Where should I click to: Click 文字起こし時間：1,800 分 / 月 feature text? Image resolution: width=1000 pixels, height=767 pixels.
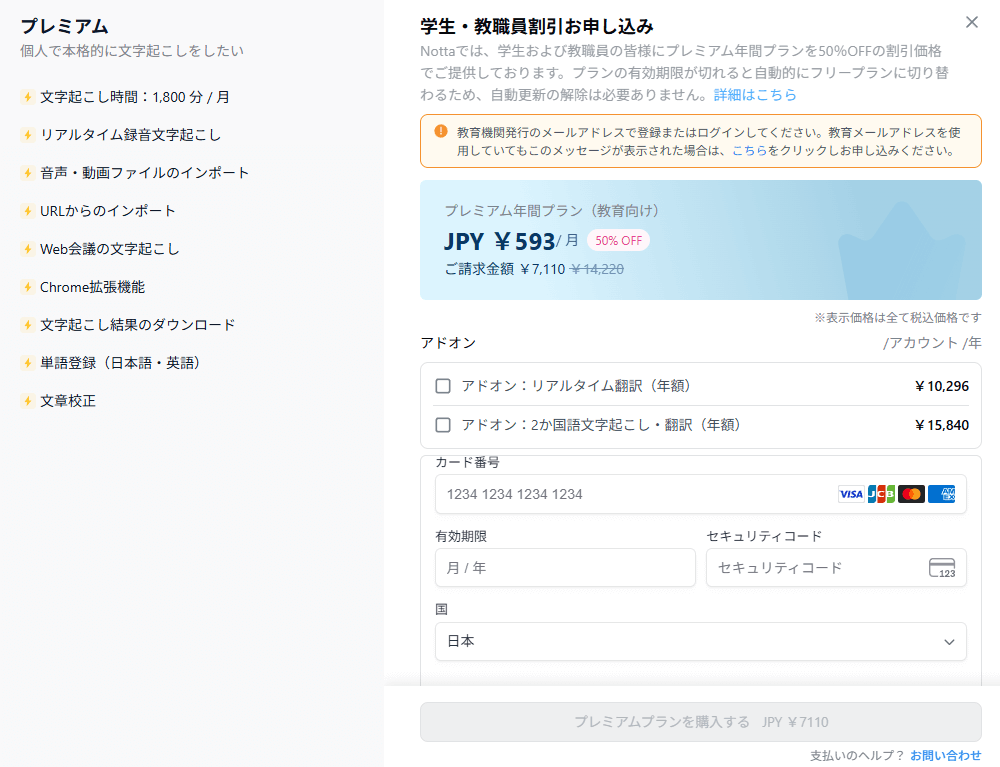pyautogui.click(x=135, y=97)
